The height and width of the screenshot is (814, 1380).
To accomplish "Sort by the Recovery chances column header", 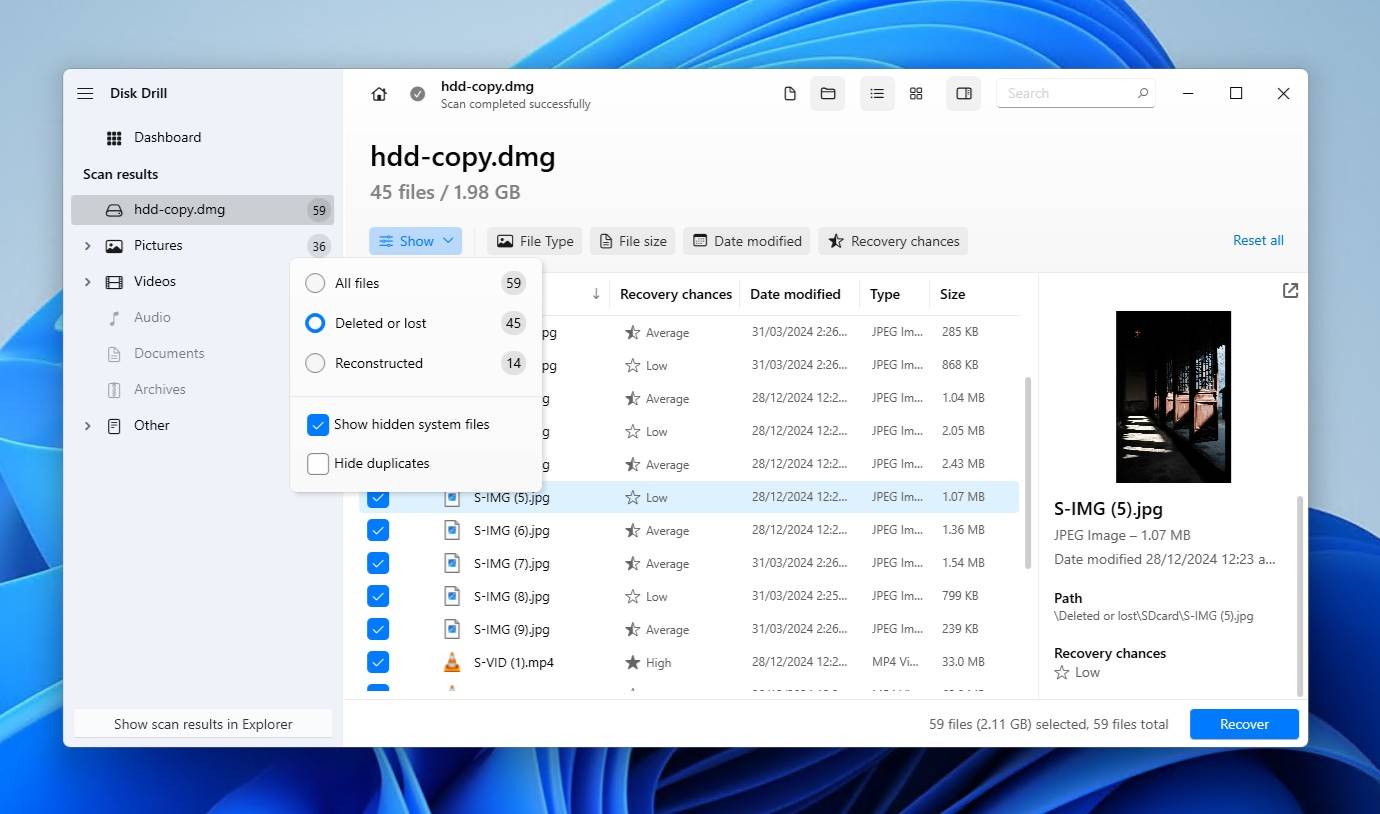I will coord(676,294).
